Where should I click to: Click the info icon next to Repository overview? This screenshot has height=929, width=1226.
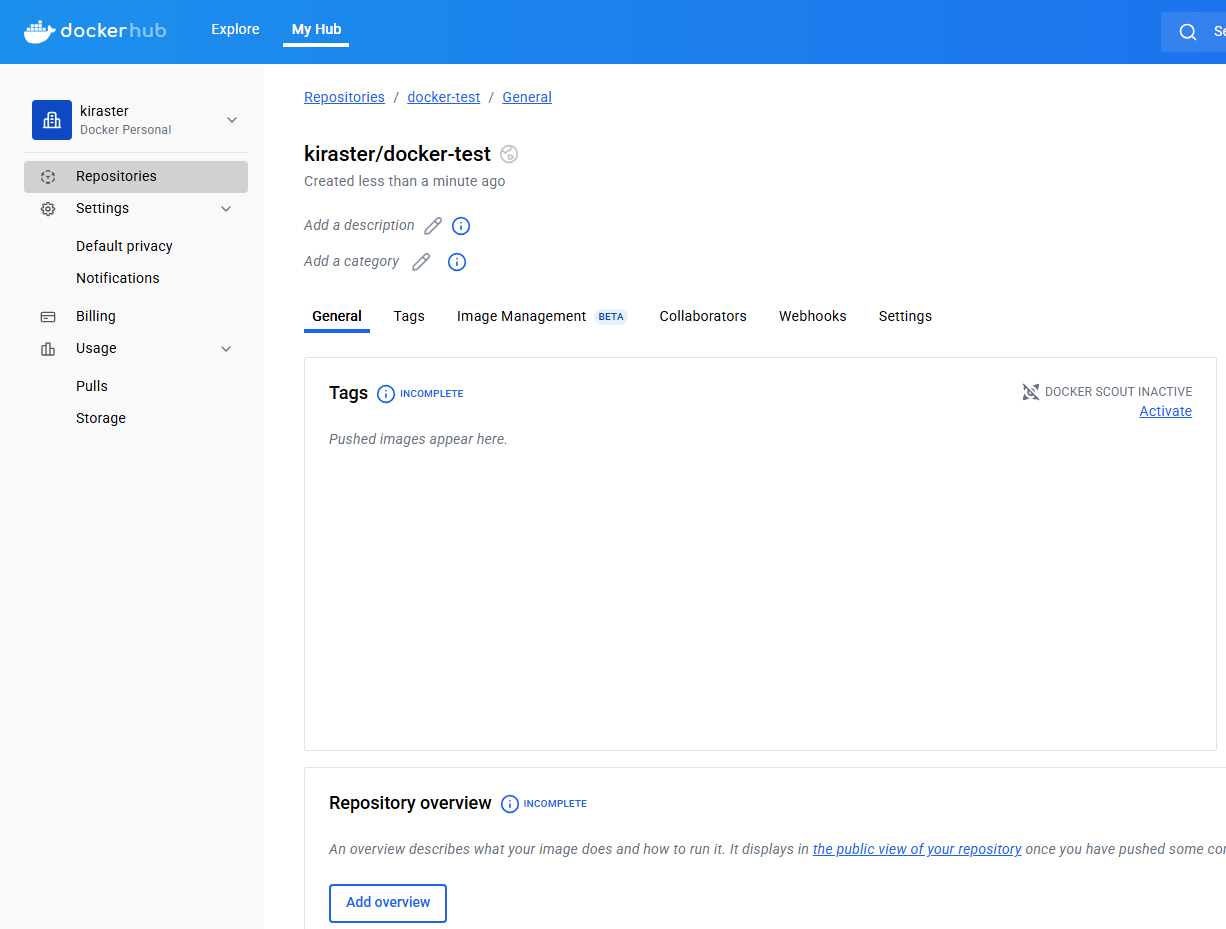[x=510, y=804]
